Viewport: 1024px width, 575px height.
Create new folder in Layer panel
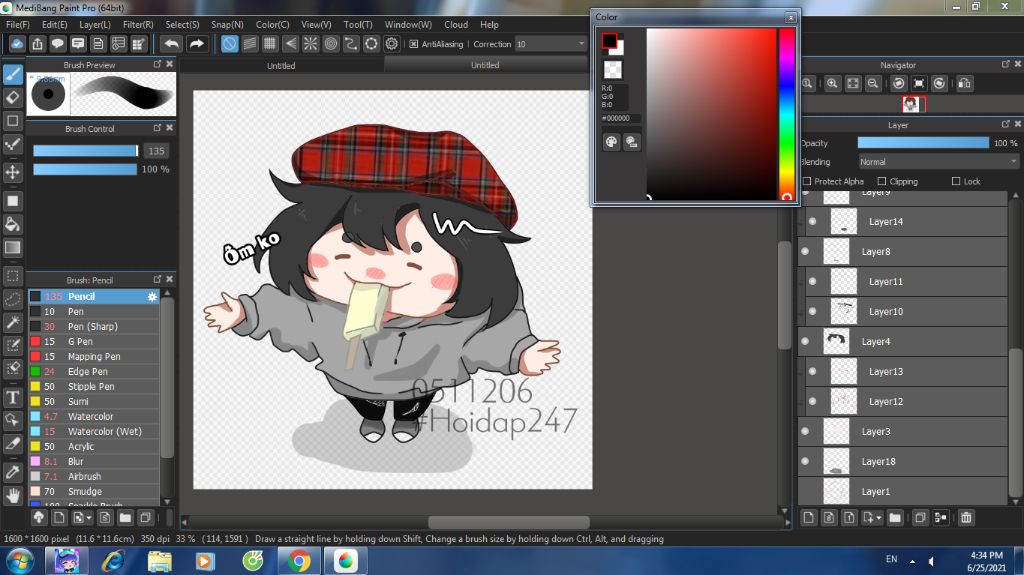pos(895,518)
